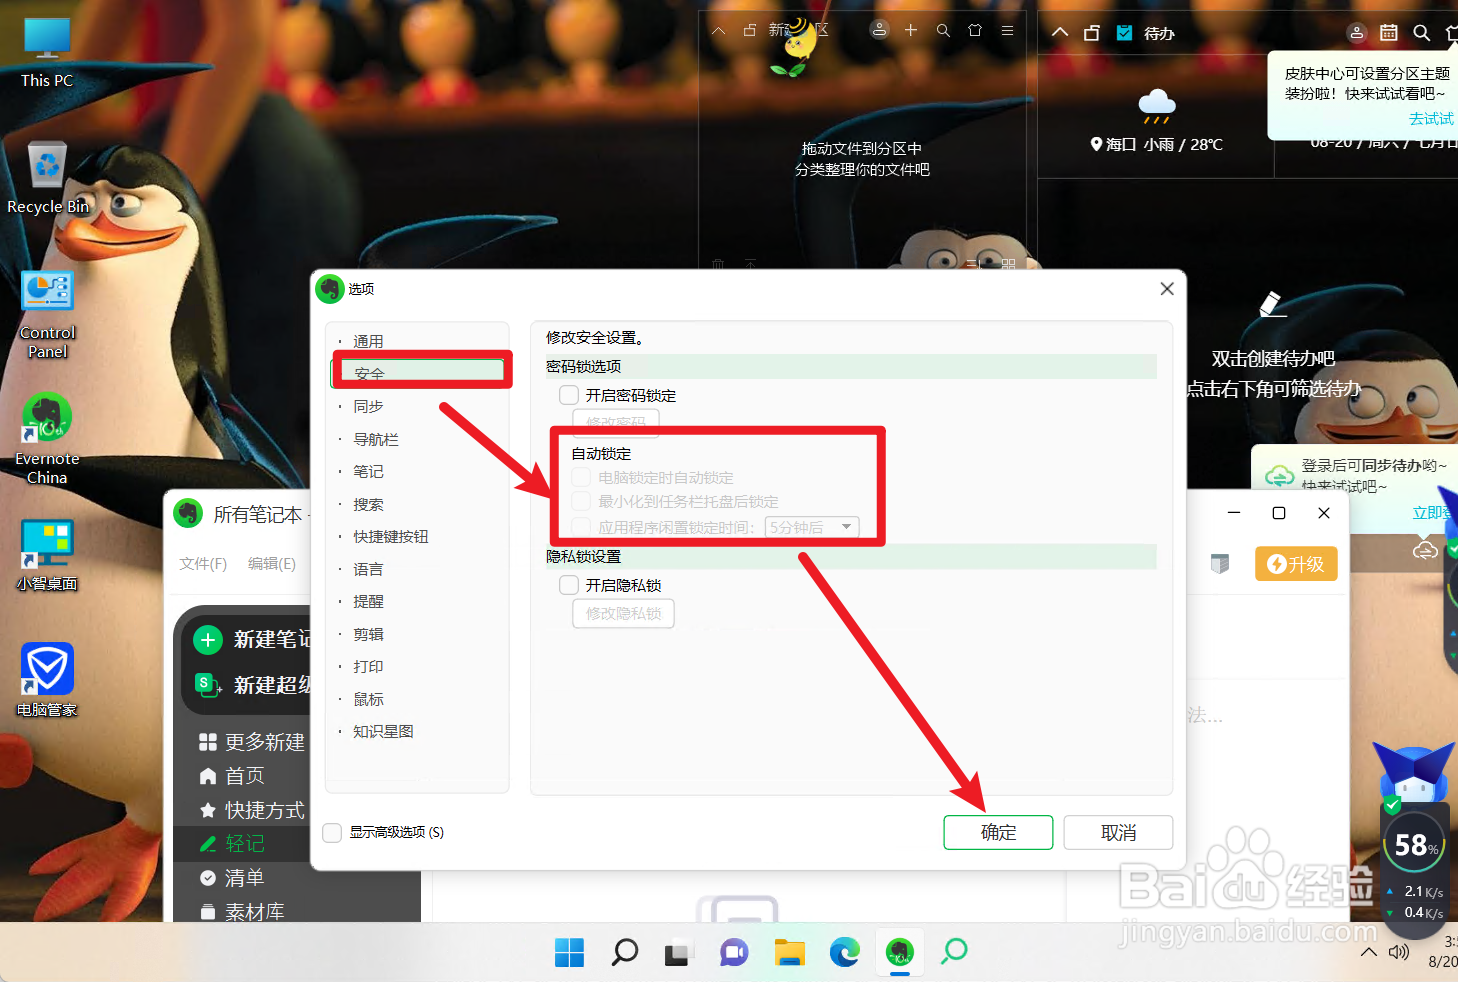Click the 58% acceleration ball widget

click(x=1415, y=846)
